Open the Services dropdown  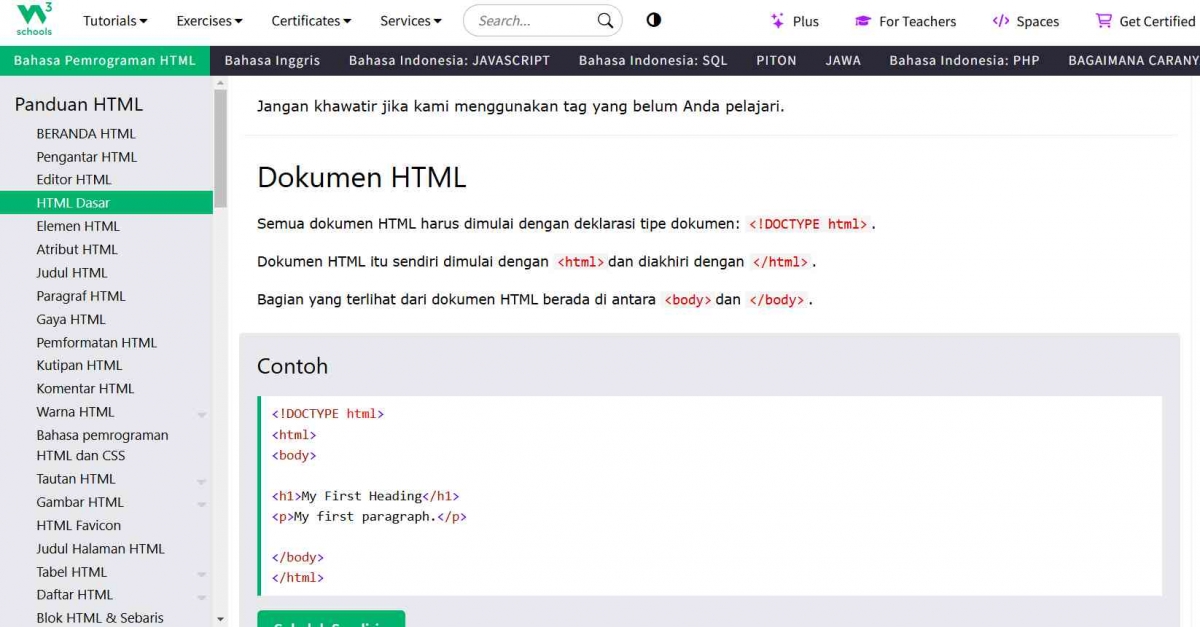(409, 20)
